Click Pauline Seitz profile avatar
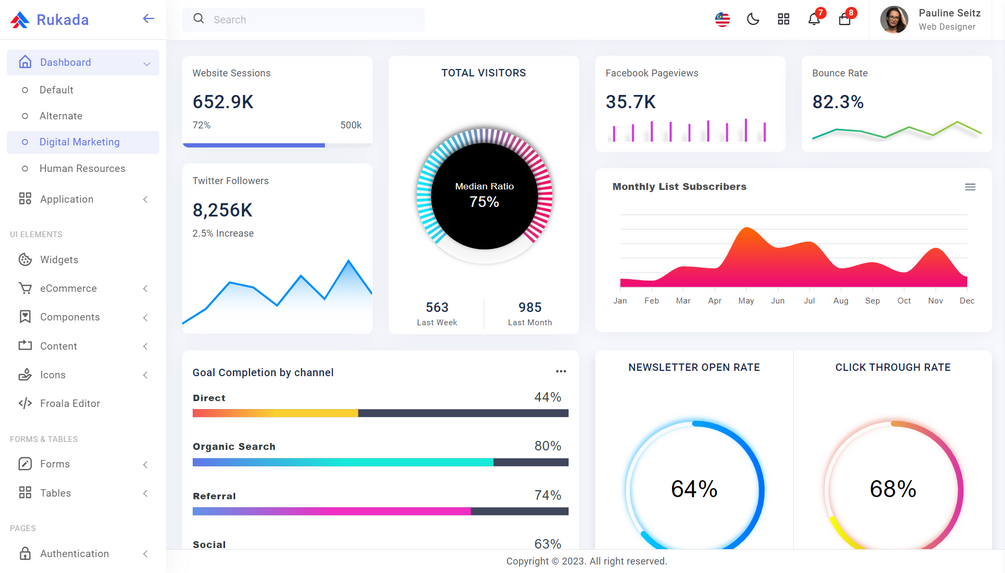Screen dimensions: 1005x573 click(x=894, y=20)
